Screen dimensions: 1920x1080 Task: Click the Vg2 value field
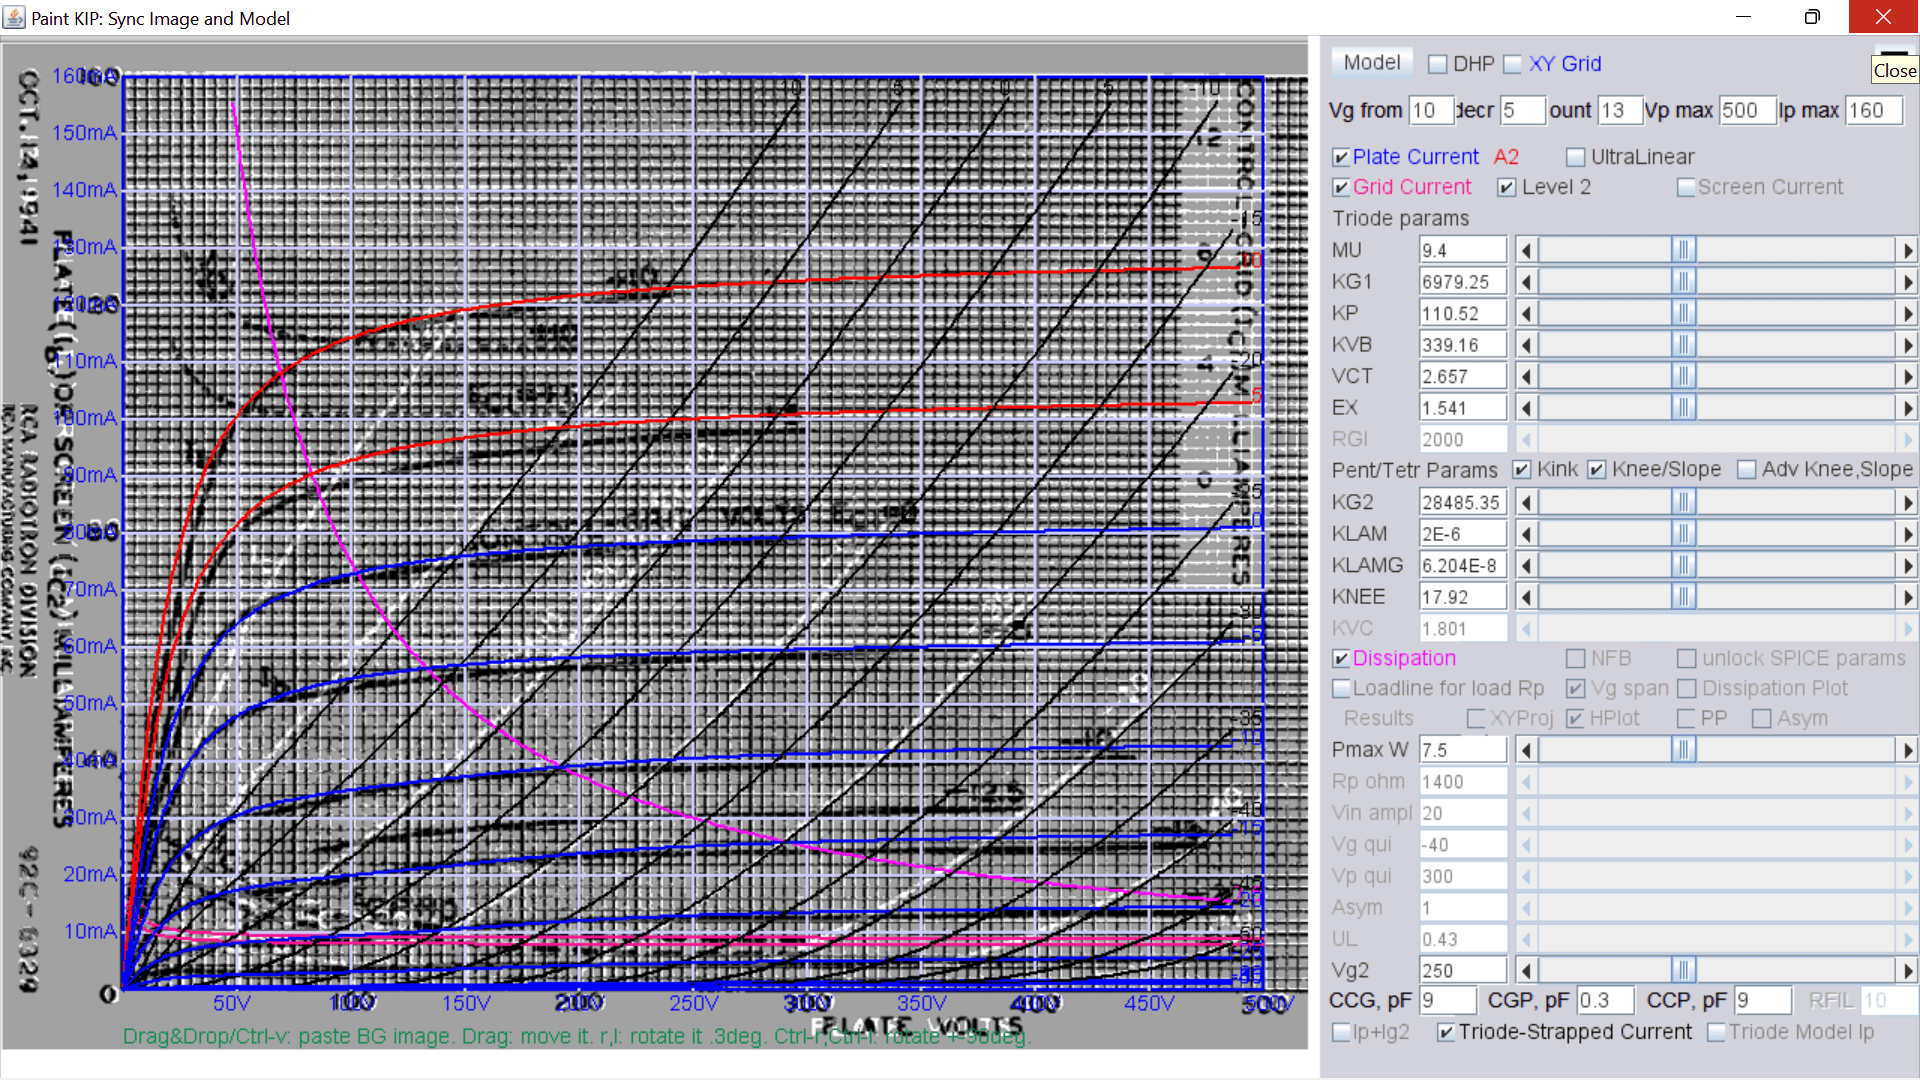point(1463,971)
